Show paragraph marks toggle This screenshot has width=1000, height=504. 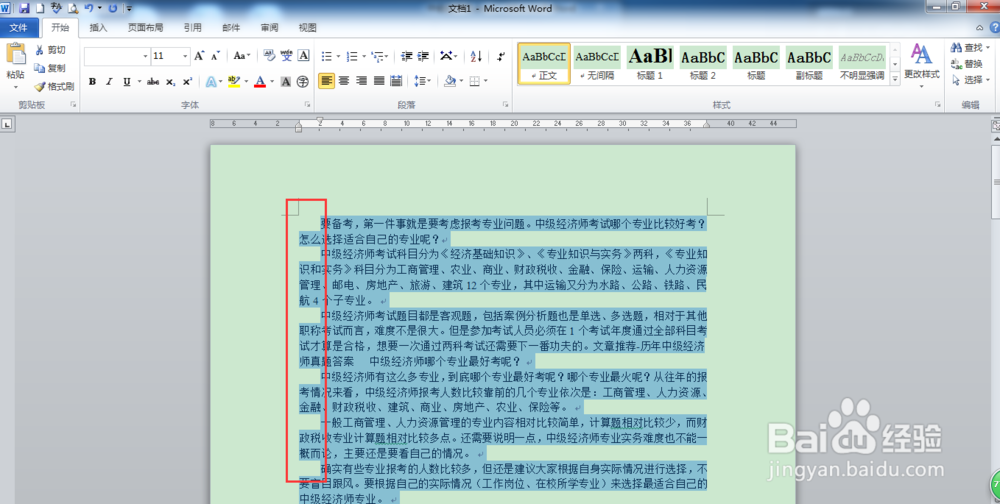(x=501, y=56)
